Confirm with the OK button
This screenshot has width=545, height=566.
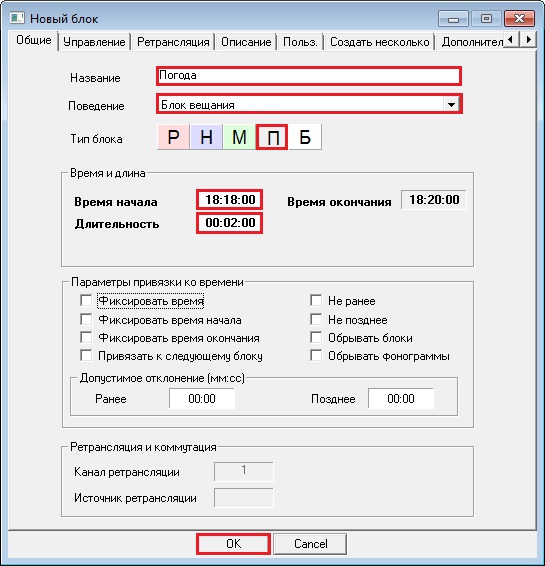tap(234, 544)
